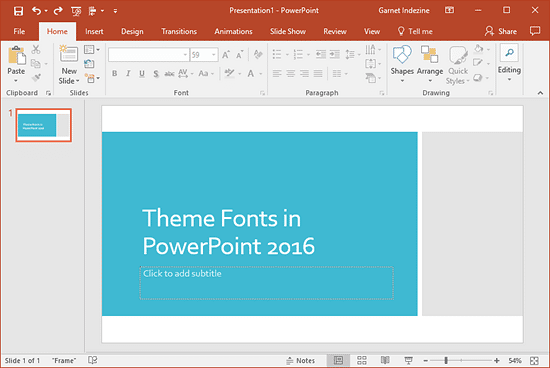
Task: Open Editing group menu
Action: point(509,63)
